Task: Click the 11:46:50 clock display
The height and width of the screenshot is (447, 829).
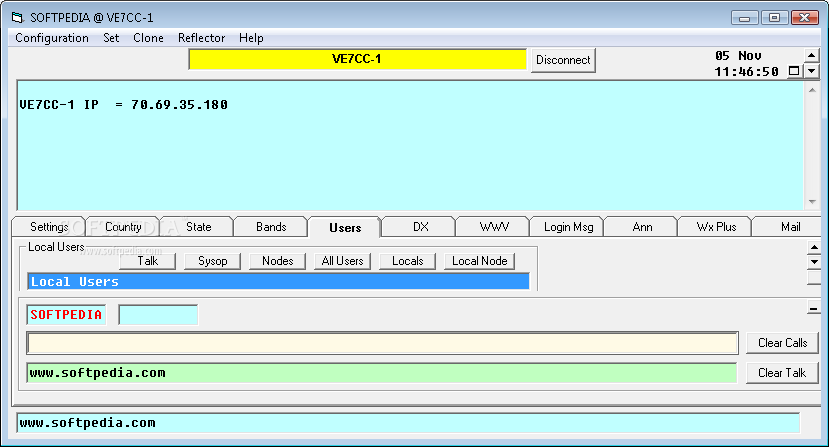Action: [747, 71]
